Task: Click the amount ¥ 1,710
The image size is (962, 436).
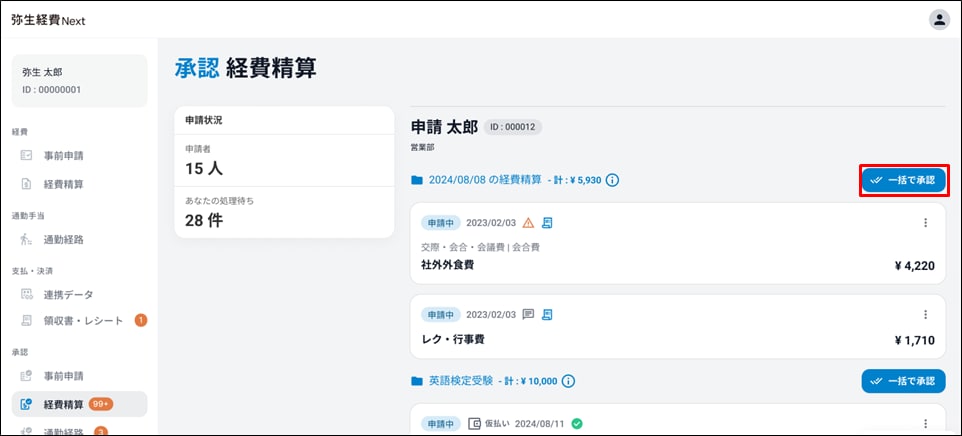Action: (915, 340)
